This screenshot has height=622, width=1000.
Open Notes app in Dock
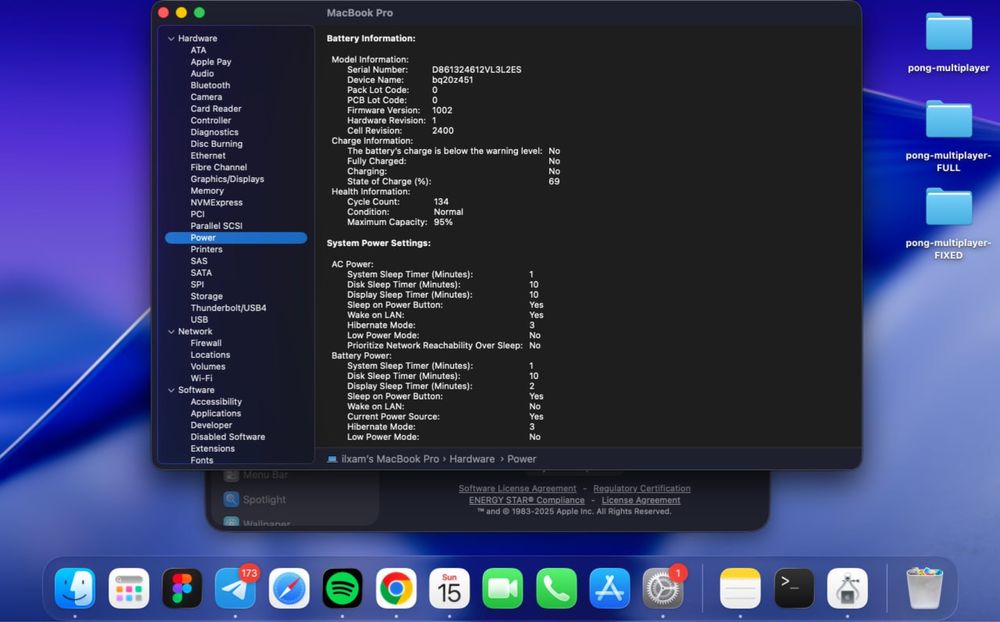point(740,588)
